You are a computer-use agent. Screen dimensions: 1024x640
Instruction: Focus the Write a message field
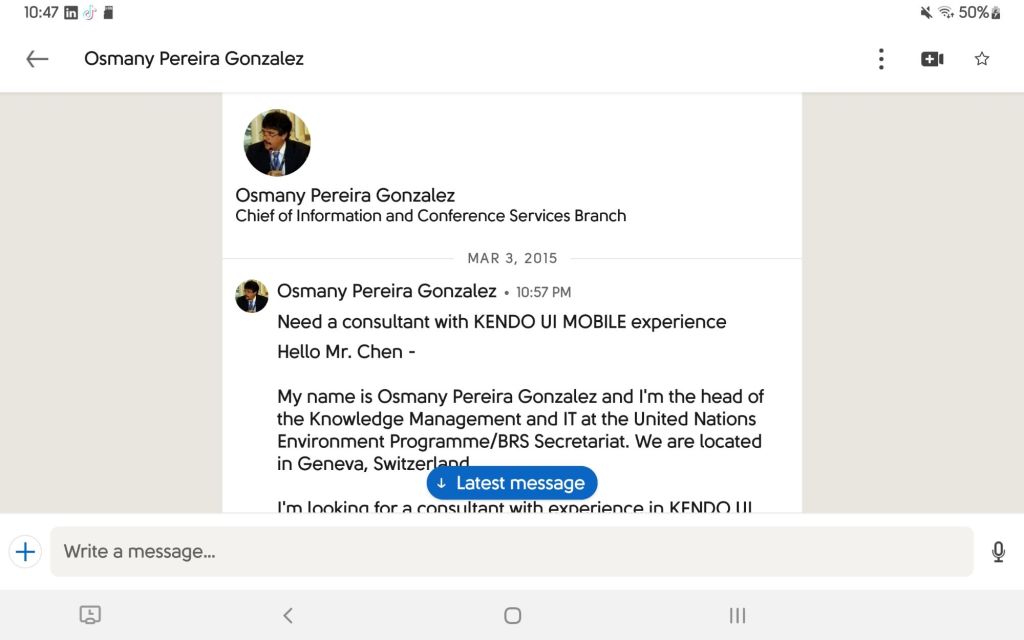pyautogui.click(x=511, y=551)
